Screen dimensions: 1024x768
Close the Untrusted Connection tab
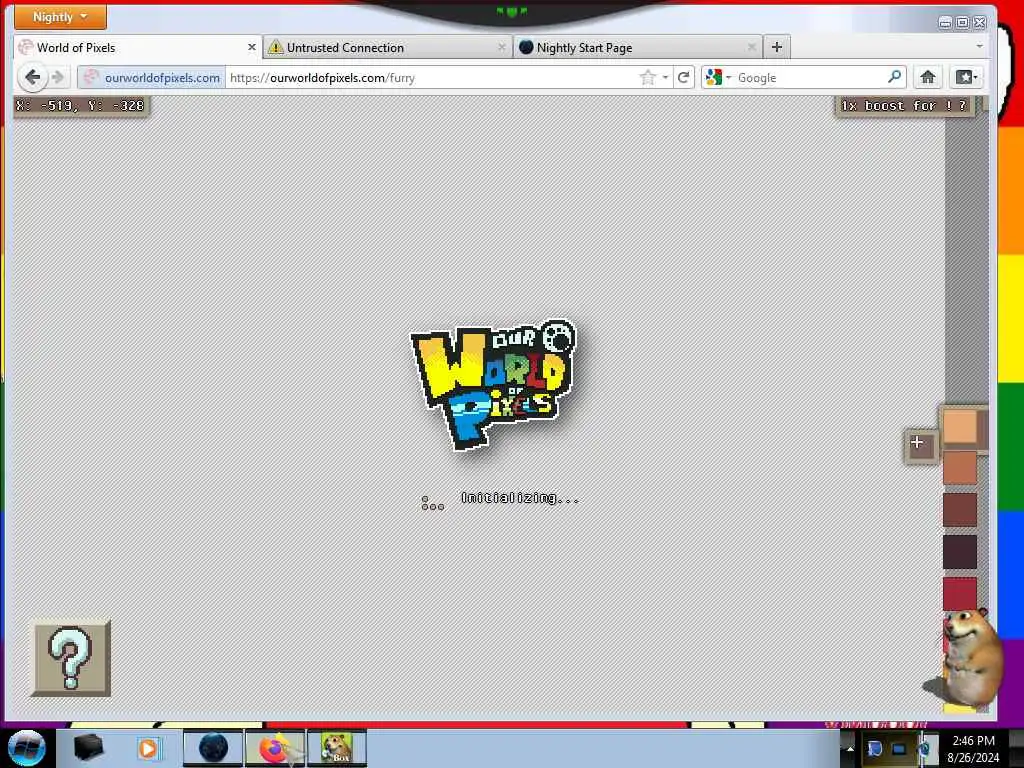(x=502, y=48)
